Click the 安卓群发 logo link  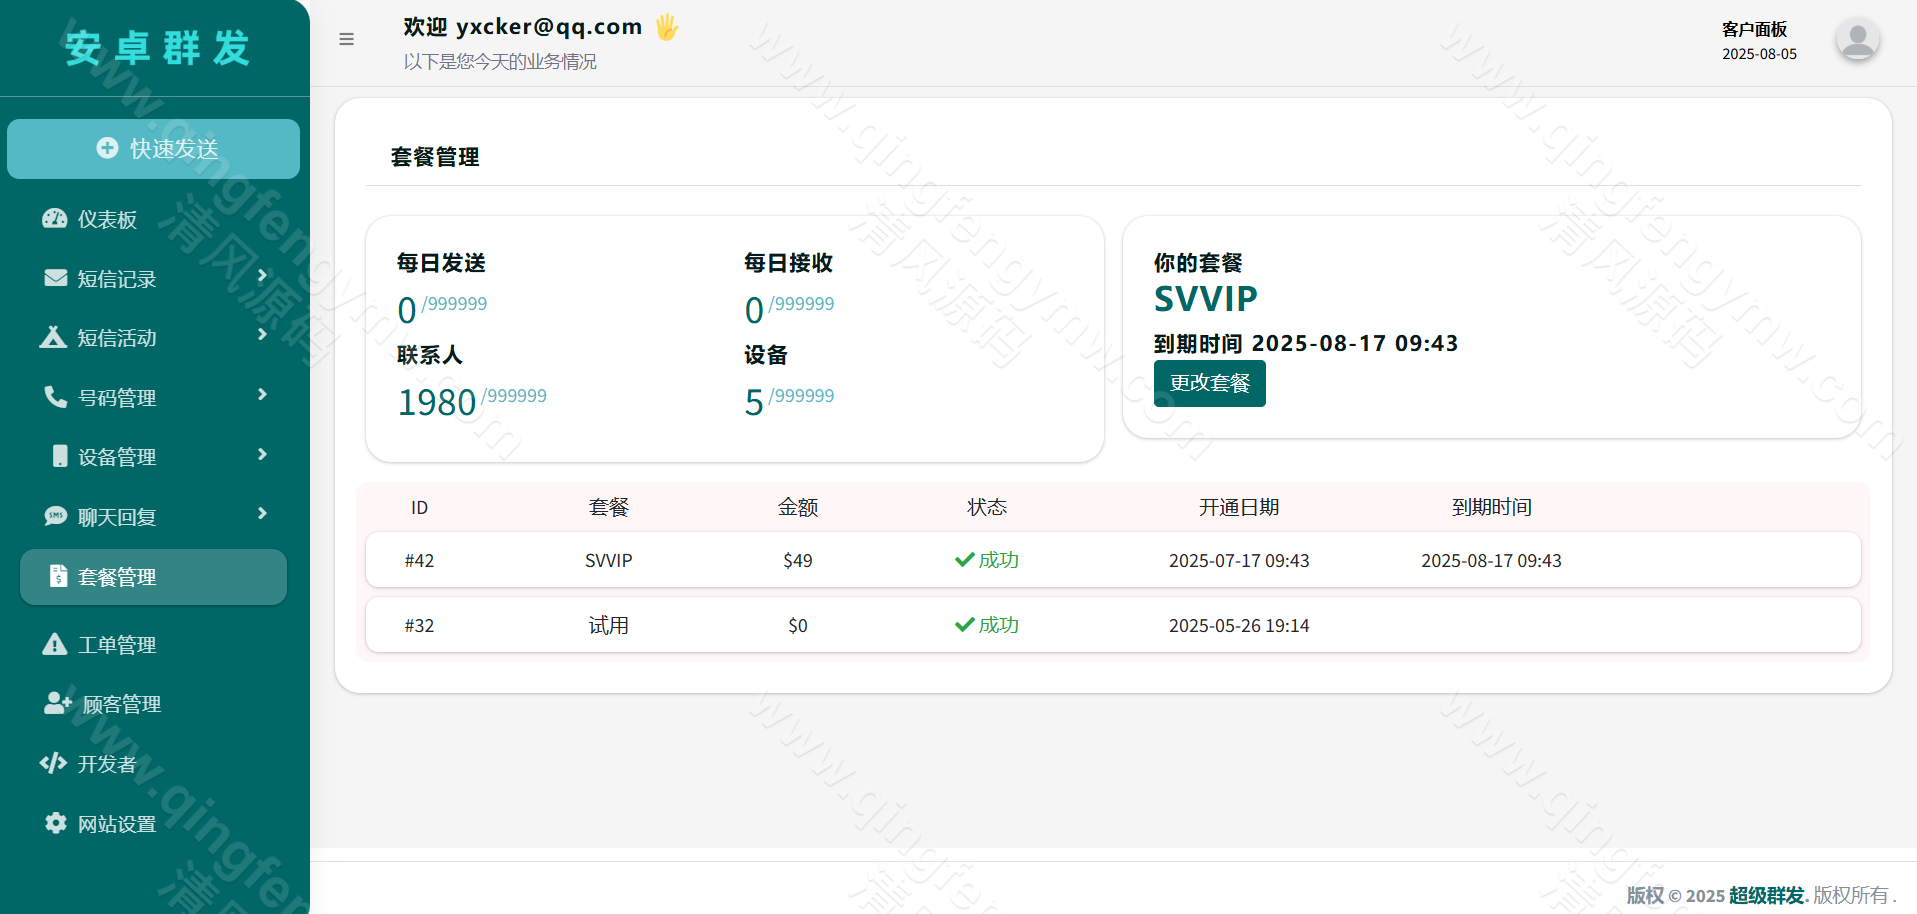pyautogui.click(x=157, y=48)
